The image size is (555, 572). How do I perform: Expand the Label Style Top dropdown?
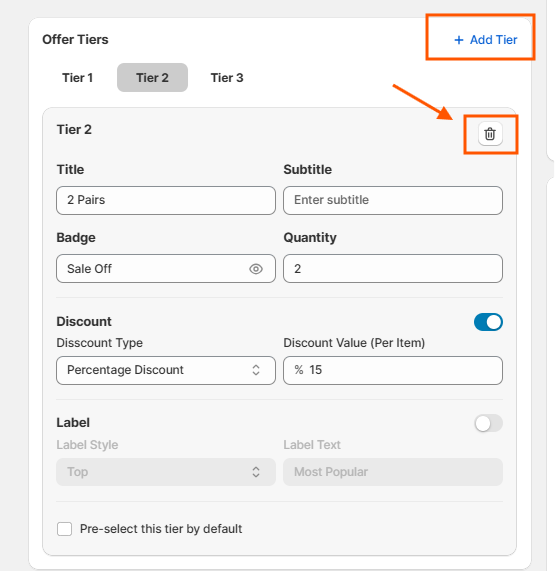coord(166,472)
